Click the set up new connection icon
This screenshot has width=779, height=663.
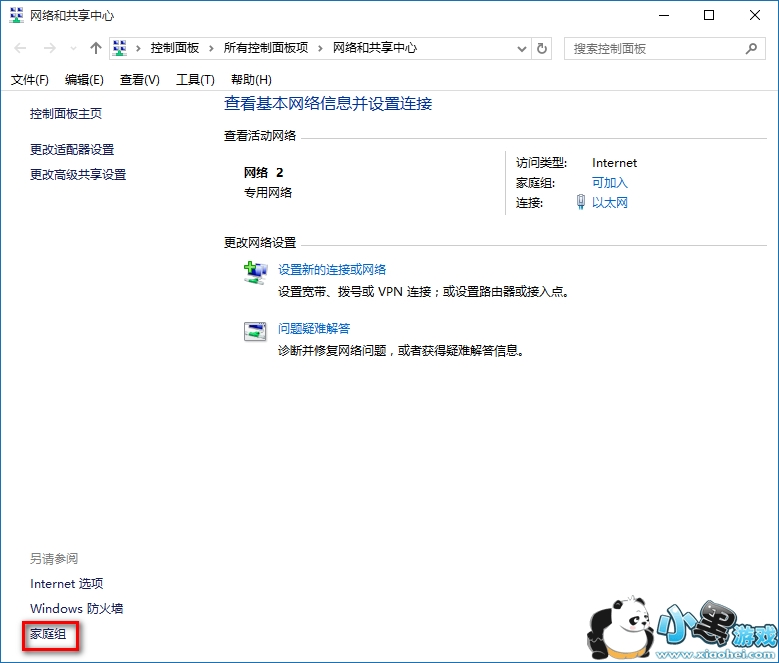[256, 272]
